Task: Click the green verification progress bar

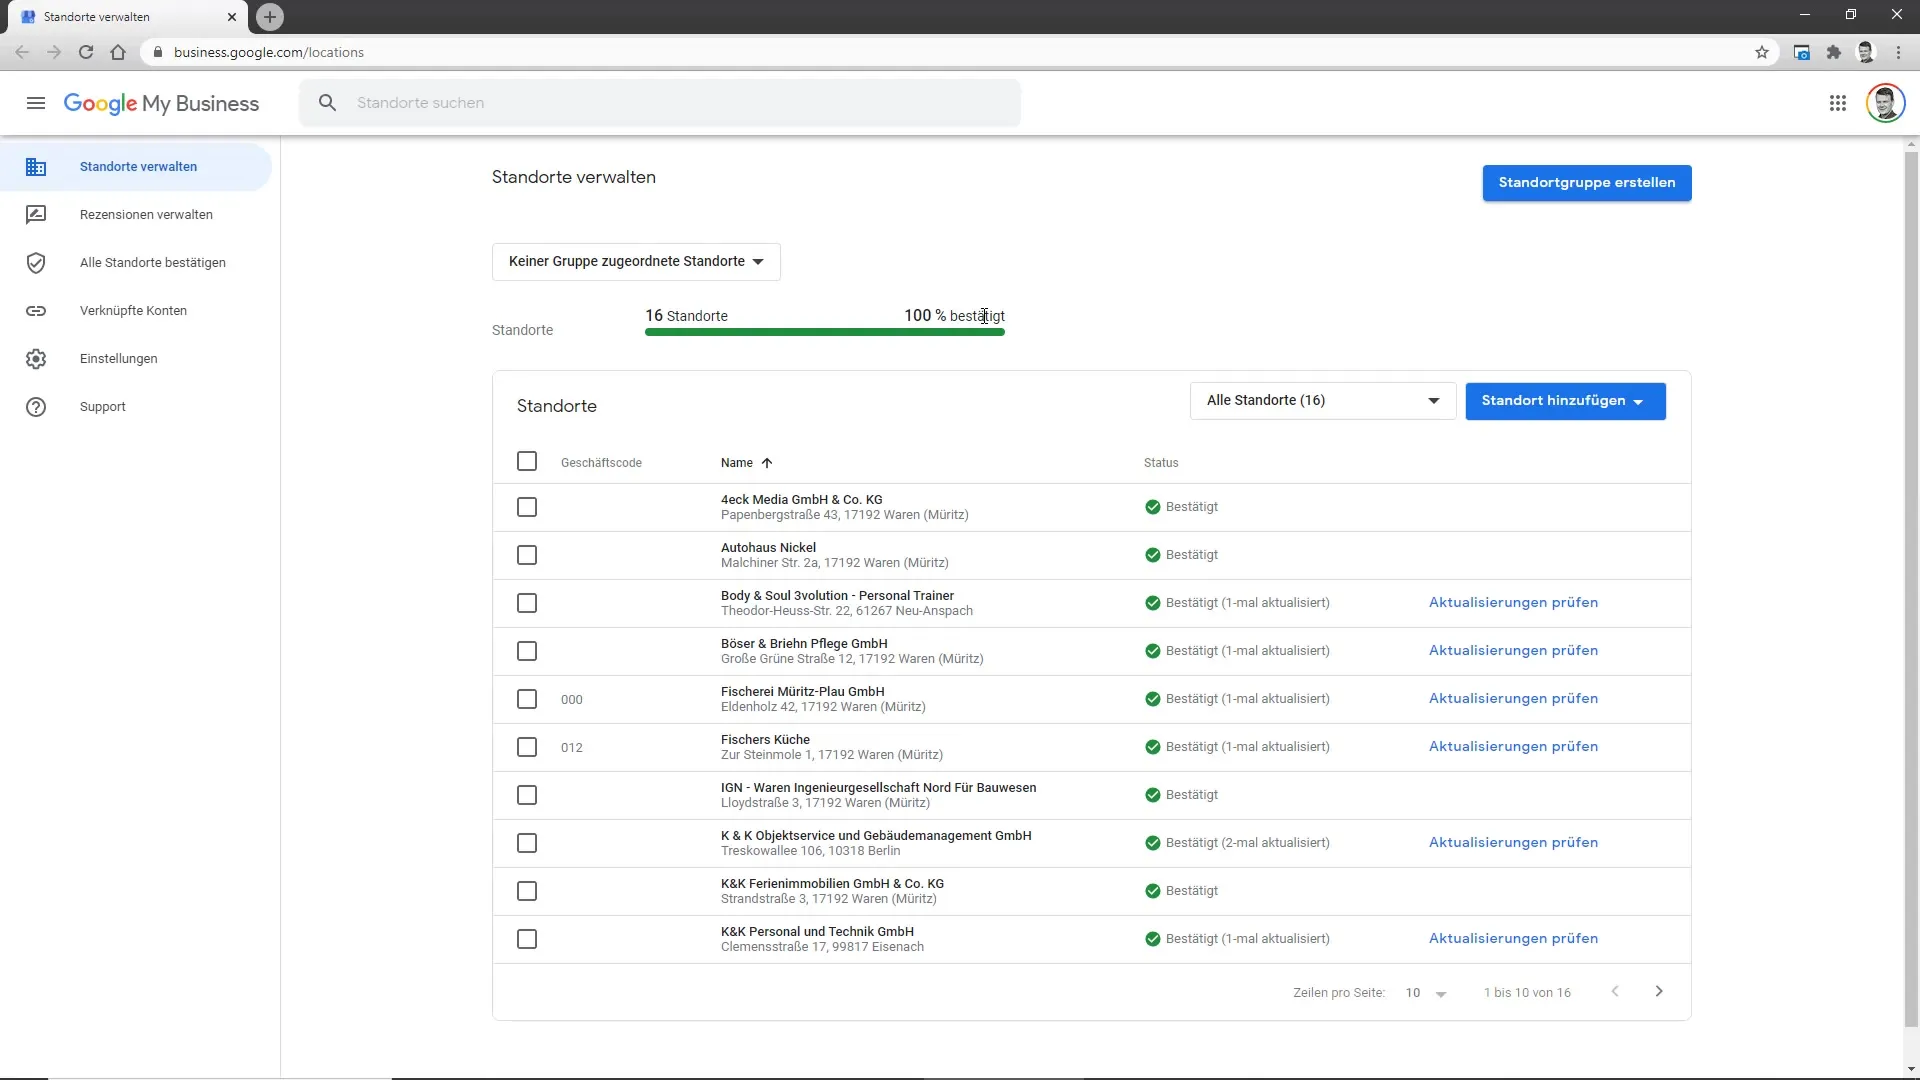Action: (825, 332)
